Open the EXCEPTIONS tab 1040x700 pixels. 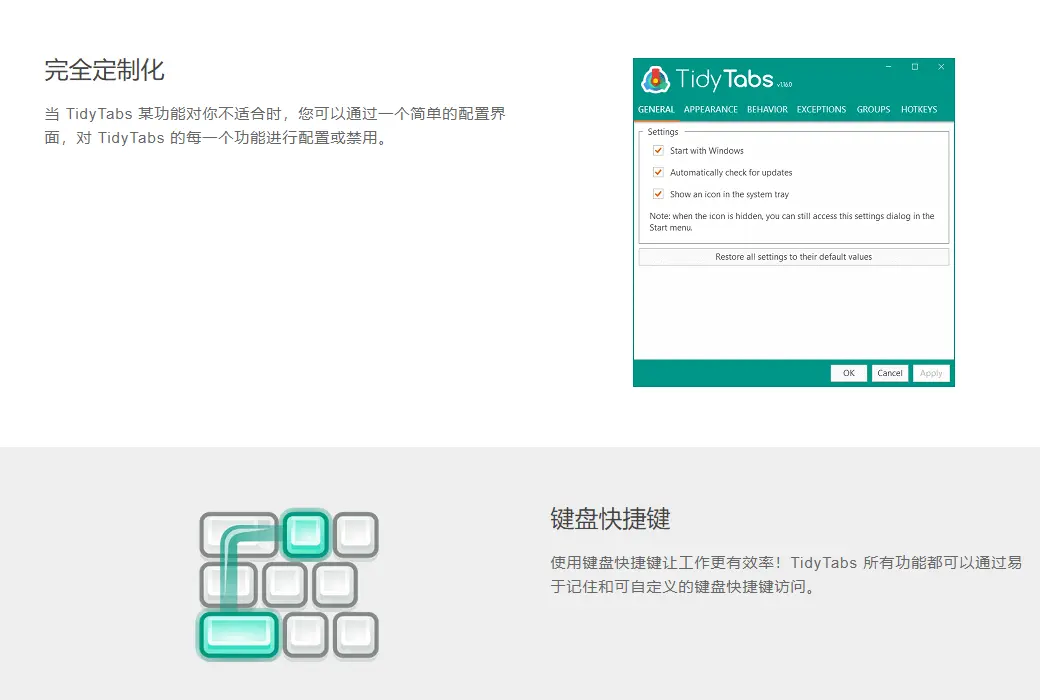[x=821, y=109]
